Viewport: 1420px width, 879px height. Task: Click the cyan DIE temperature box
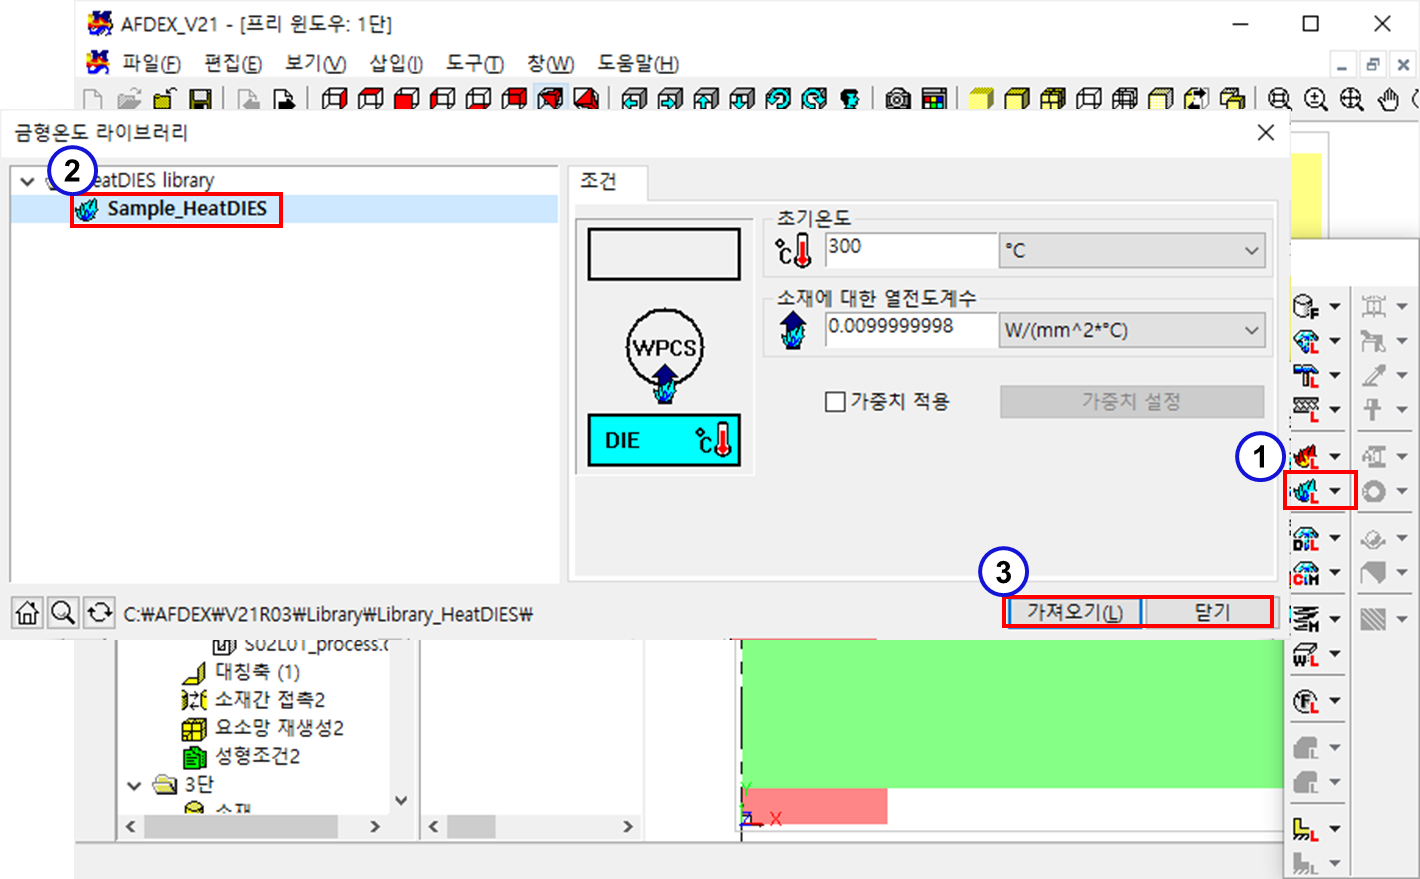[x=664, y=441]
